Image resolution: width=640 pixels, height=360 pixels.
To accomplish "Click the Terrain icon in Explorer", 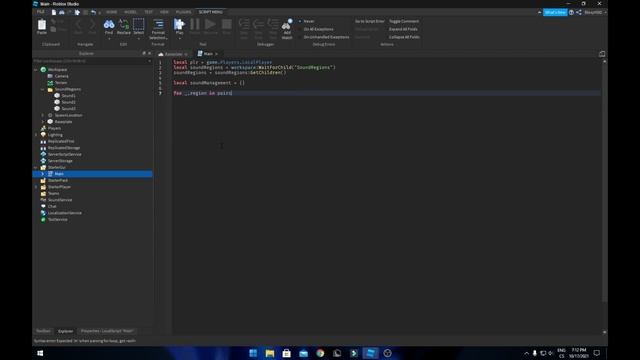I will pyautogui.click(x=50, y=82).
